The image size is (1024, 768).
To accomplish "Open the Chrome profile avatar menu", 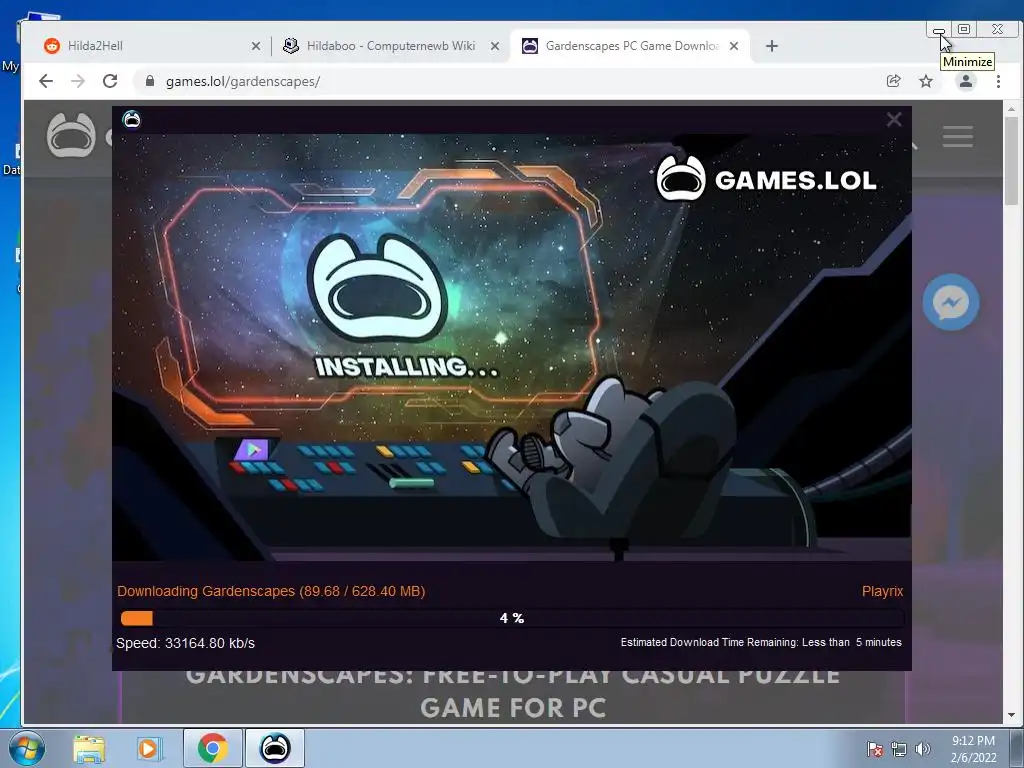I will click(965, 81).
